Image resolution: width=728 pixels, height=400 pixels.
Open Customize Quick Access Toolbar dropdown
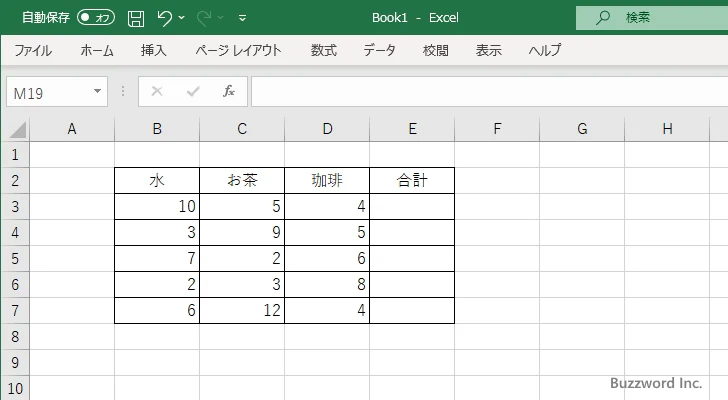242,18
